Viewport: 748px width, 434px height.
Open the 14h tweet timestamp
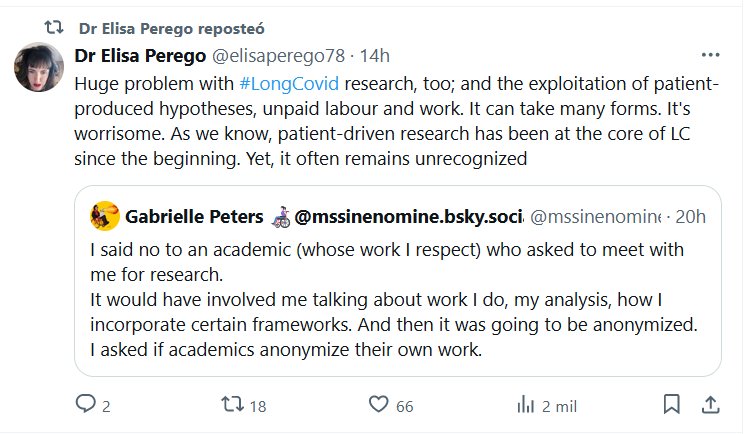point(376,55)
